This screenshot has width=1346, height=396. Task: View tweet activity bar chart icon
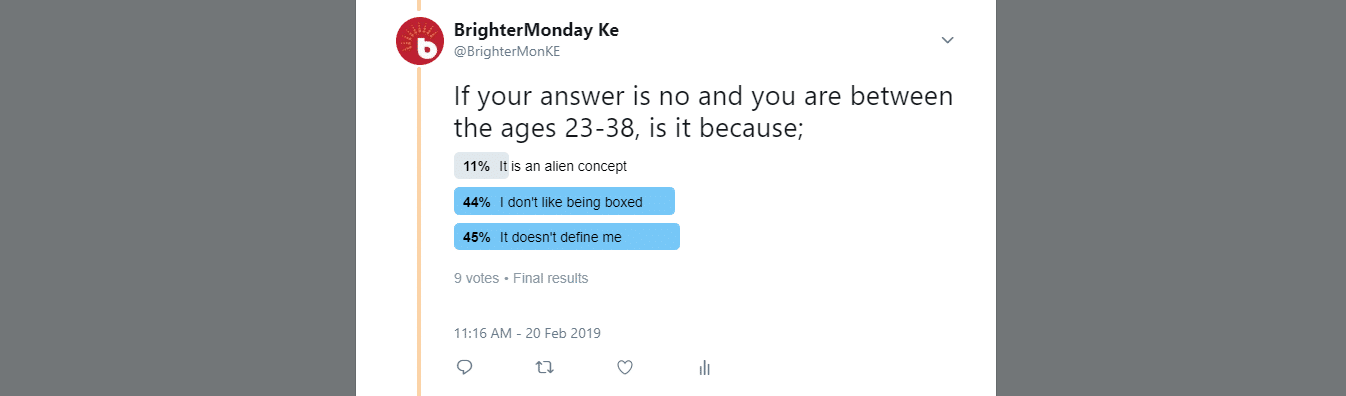(x=704, y=367)
